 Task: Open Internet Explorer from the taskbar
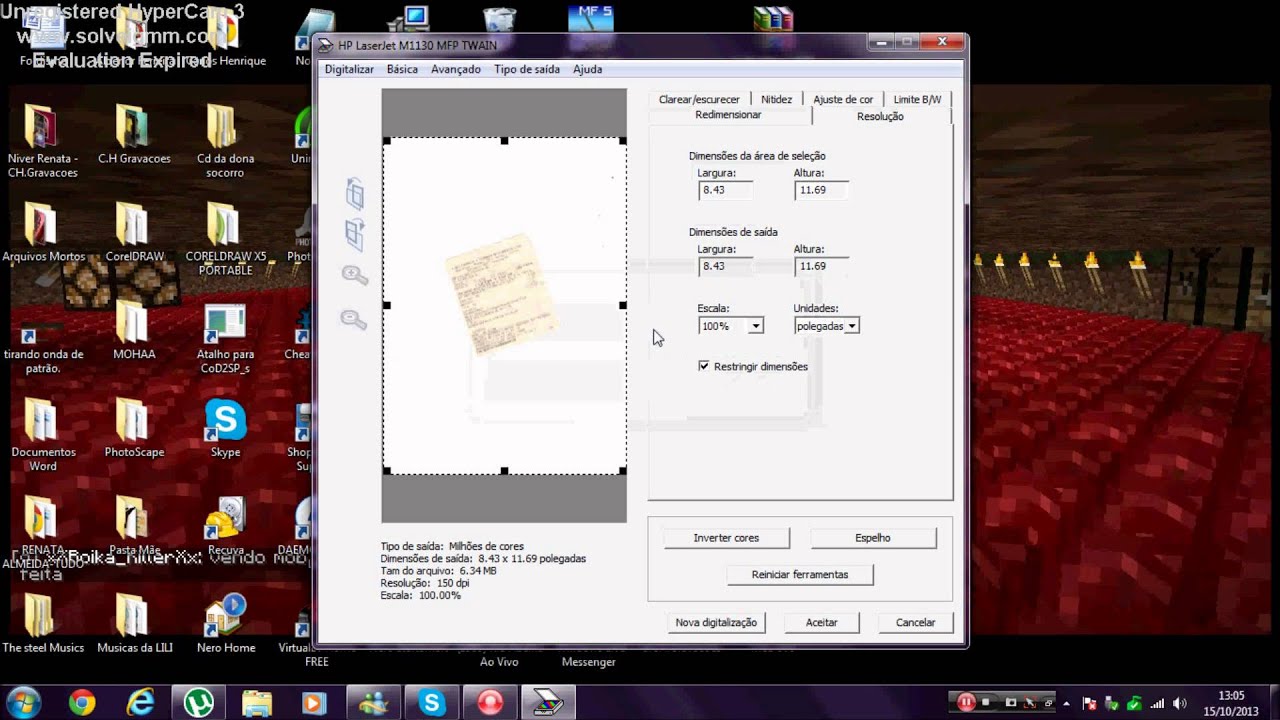pos(140,702)
